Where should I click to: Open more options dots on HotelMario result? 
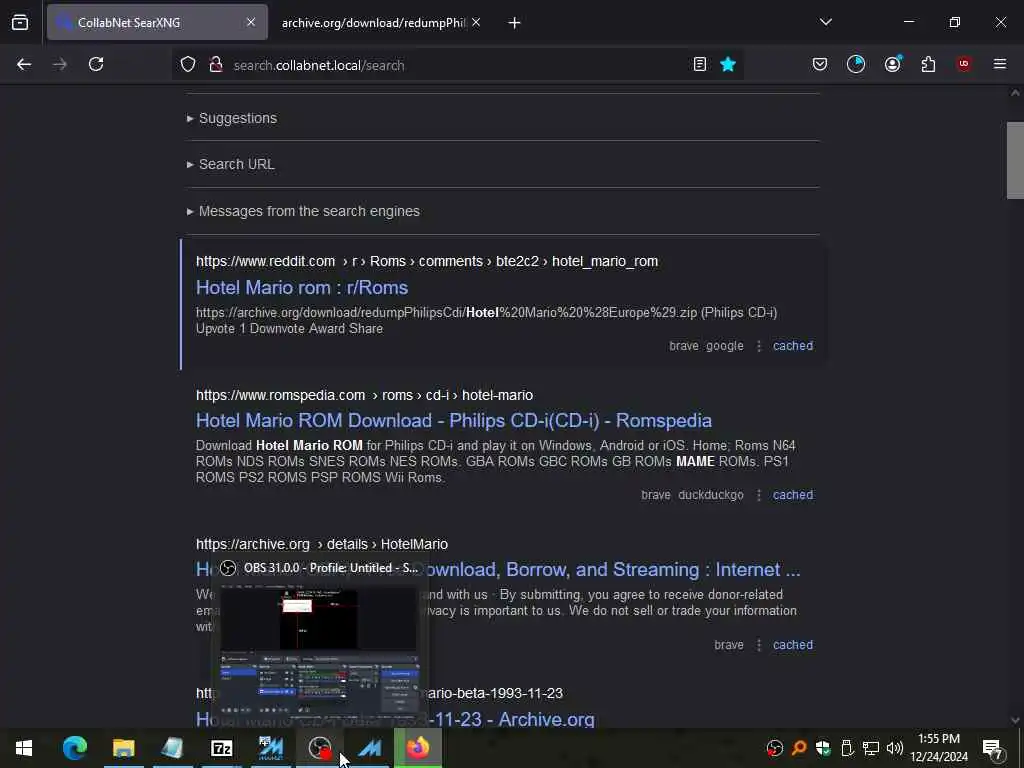(x=758, y=645)
